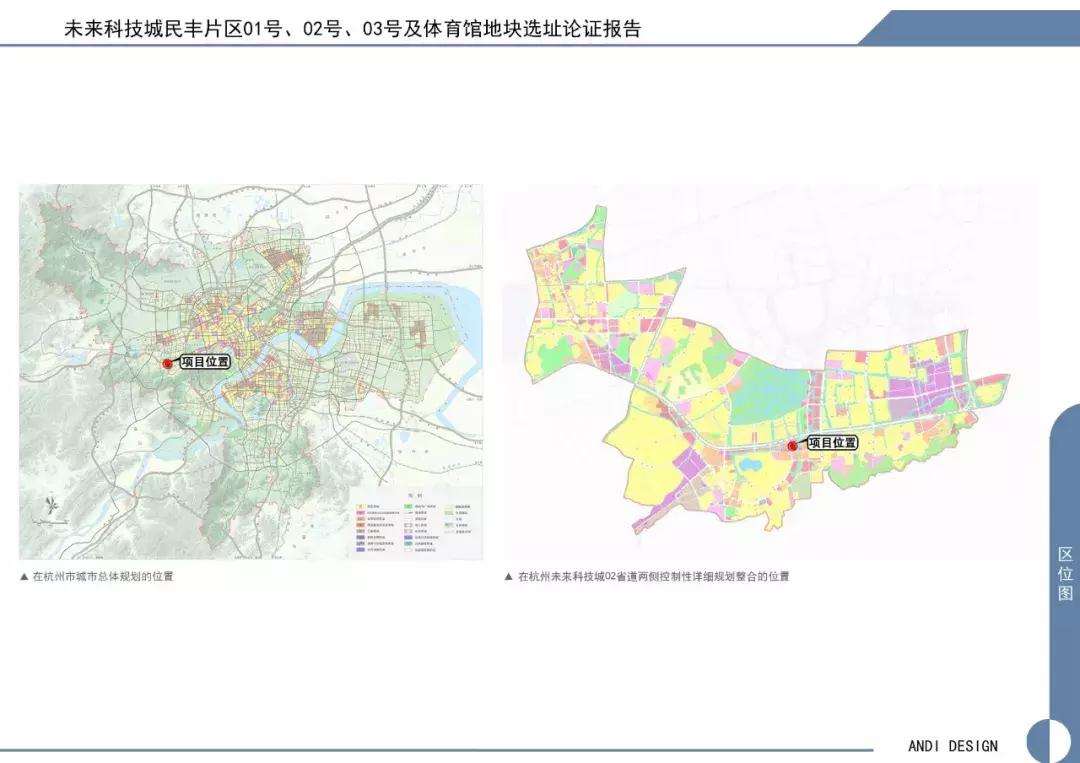This screenshot has width=1080, height=763.
Task: Click the red 项目位置 marker dot on left map
Action: coord(169,363)
